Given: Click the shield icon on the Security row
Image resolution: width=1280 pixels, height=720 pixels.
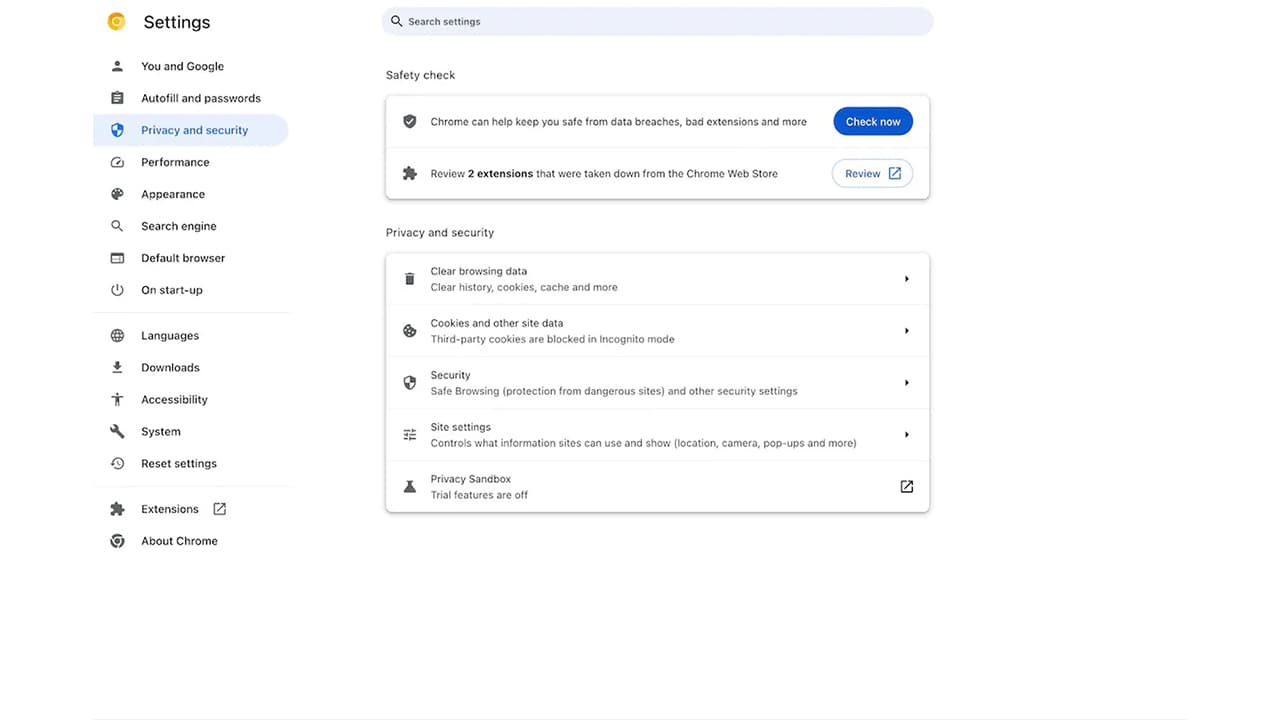Looking at the screenshot, I should (x=409, y=382).
